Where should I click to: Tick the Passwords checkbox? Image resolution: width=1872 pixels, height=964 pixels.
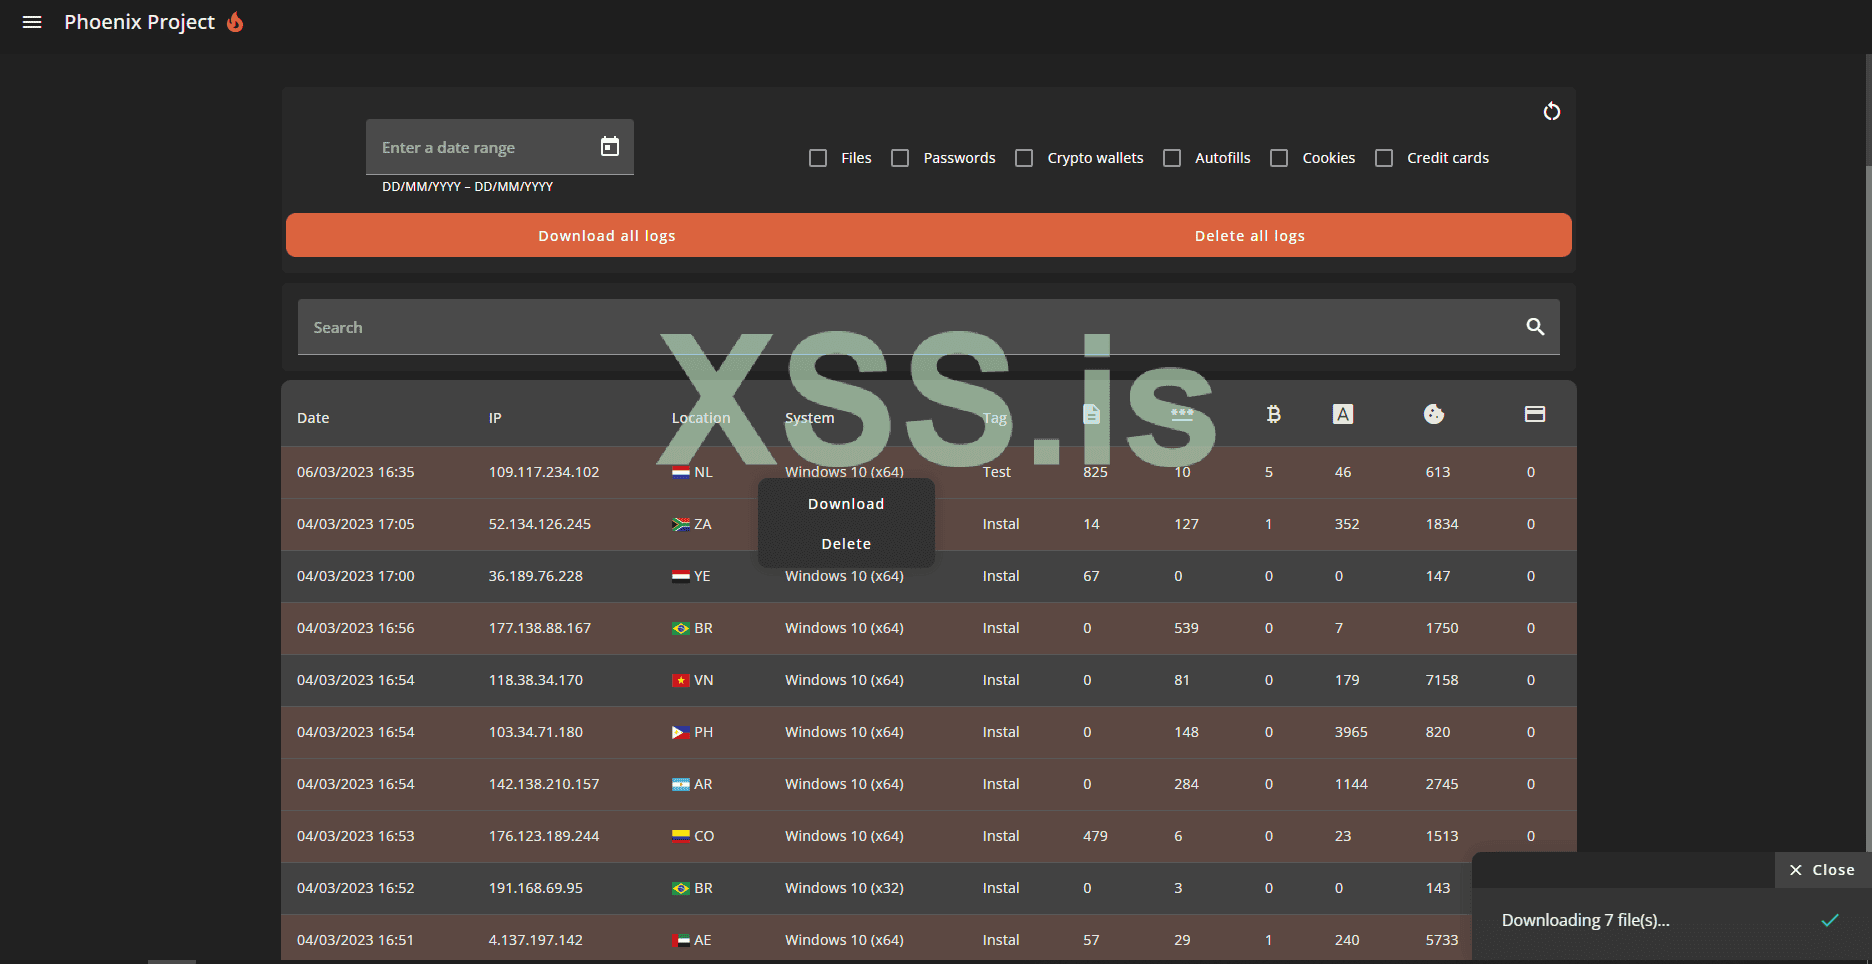(x=900, y=158)
